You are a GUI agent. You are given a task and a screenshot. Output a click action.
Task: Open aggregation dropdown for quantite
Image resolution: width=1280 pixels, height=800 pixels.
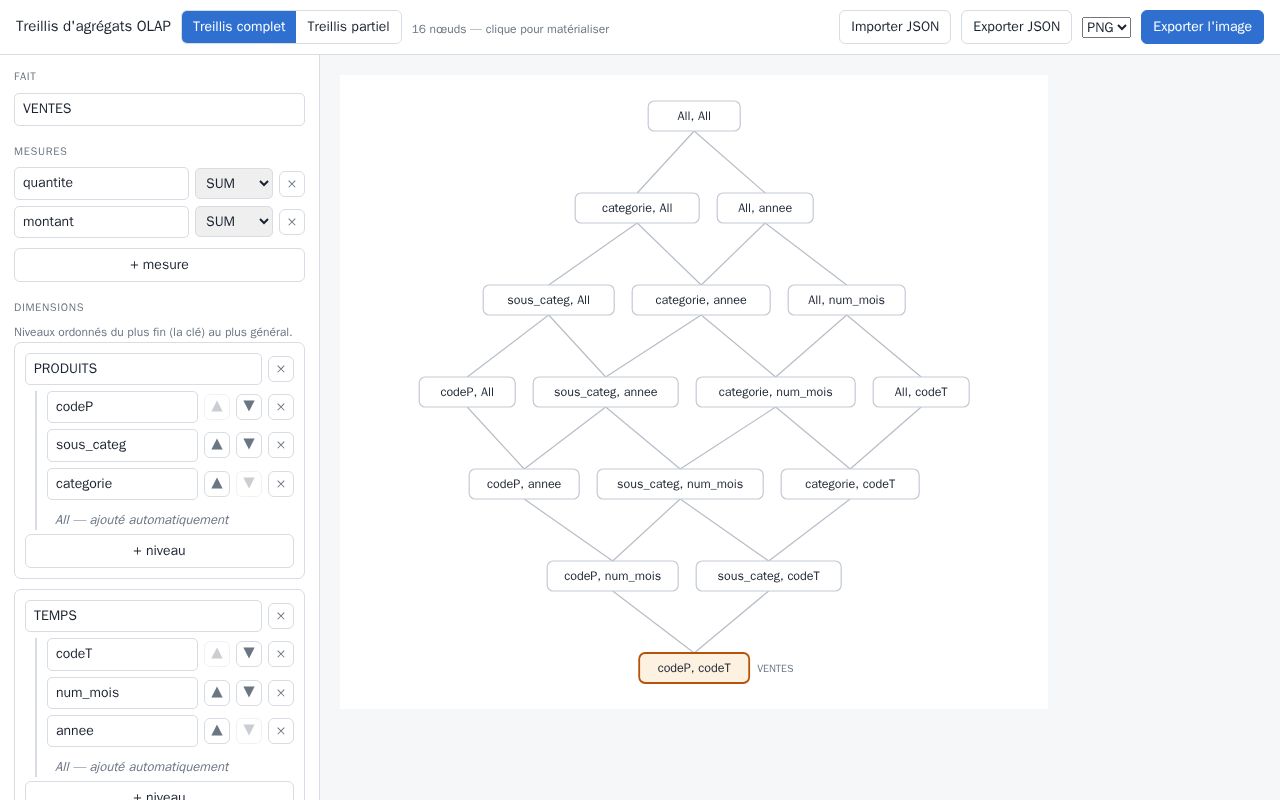[x=234, y=184]
